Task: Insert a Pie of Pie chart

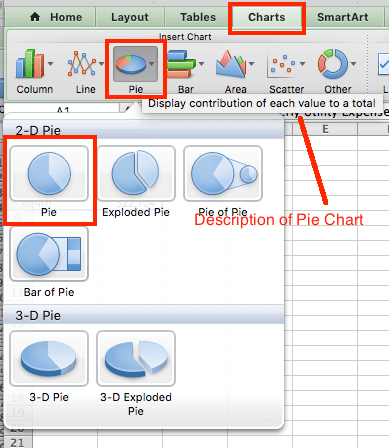Action: (223, 173)
